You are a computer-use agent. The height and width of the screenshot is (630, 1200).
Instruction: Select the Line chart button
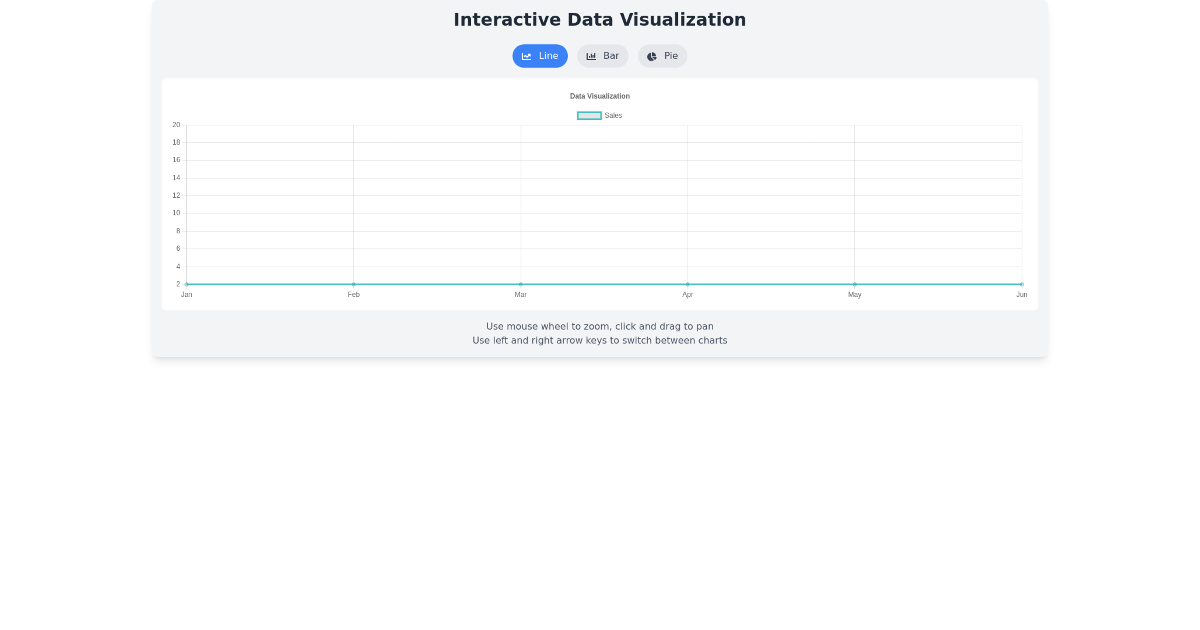[540, 56]
